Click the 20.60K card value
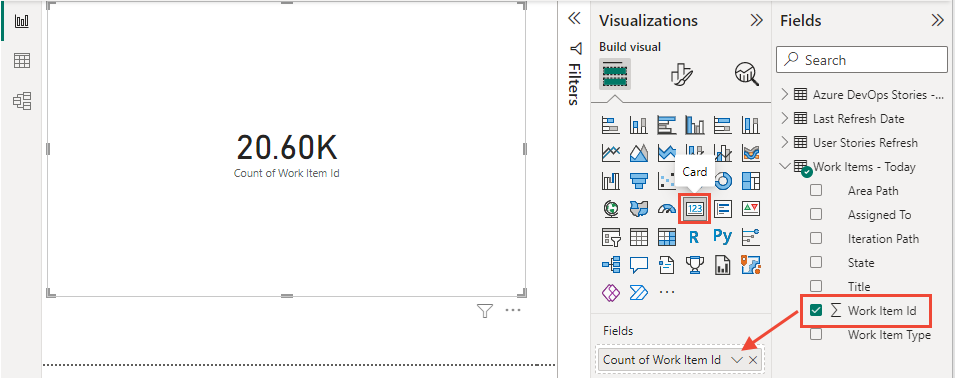955x378 pixels. click(287, 147)
